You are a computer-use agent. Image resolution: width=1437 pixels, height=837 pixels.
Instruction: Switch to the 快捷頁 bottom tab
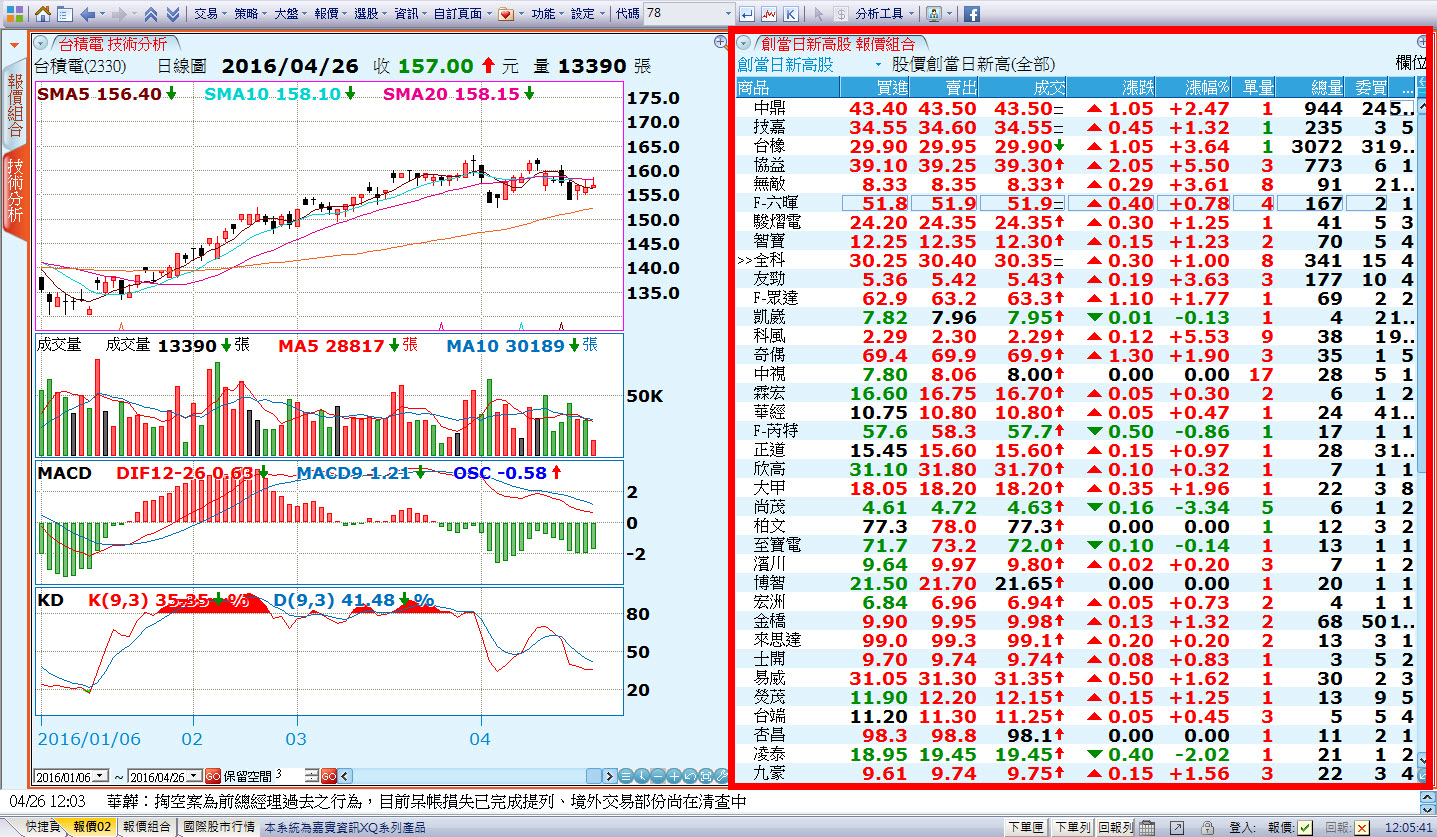point(41,827)
